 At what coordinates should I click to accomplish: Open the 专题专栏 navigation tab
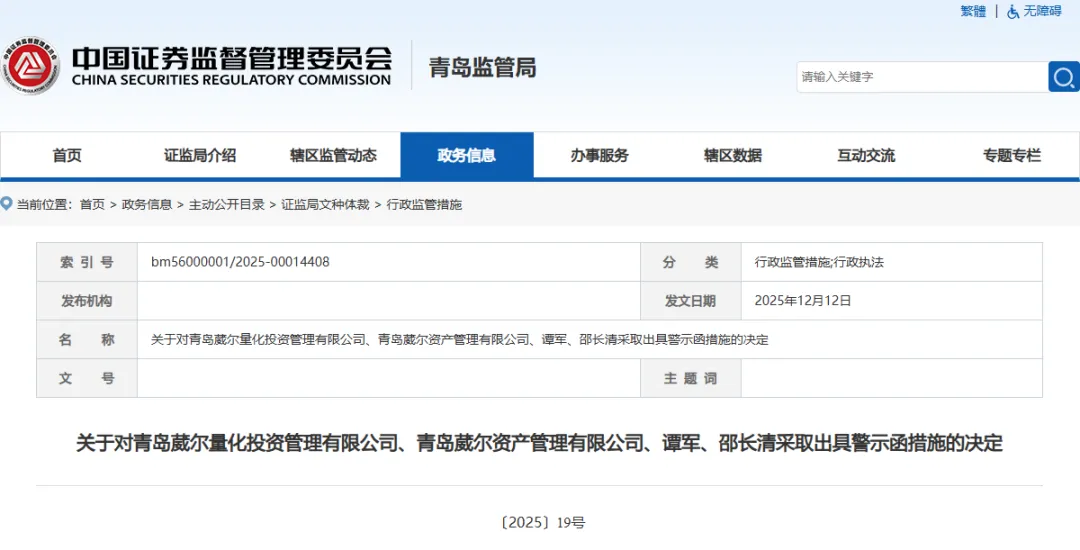coord(1011,155)
